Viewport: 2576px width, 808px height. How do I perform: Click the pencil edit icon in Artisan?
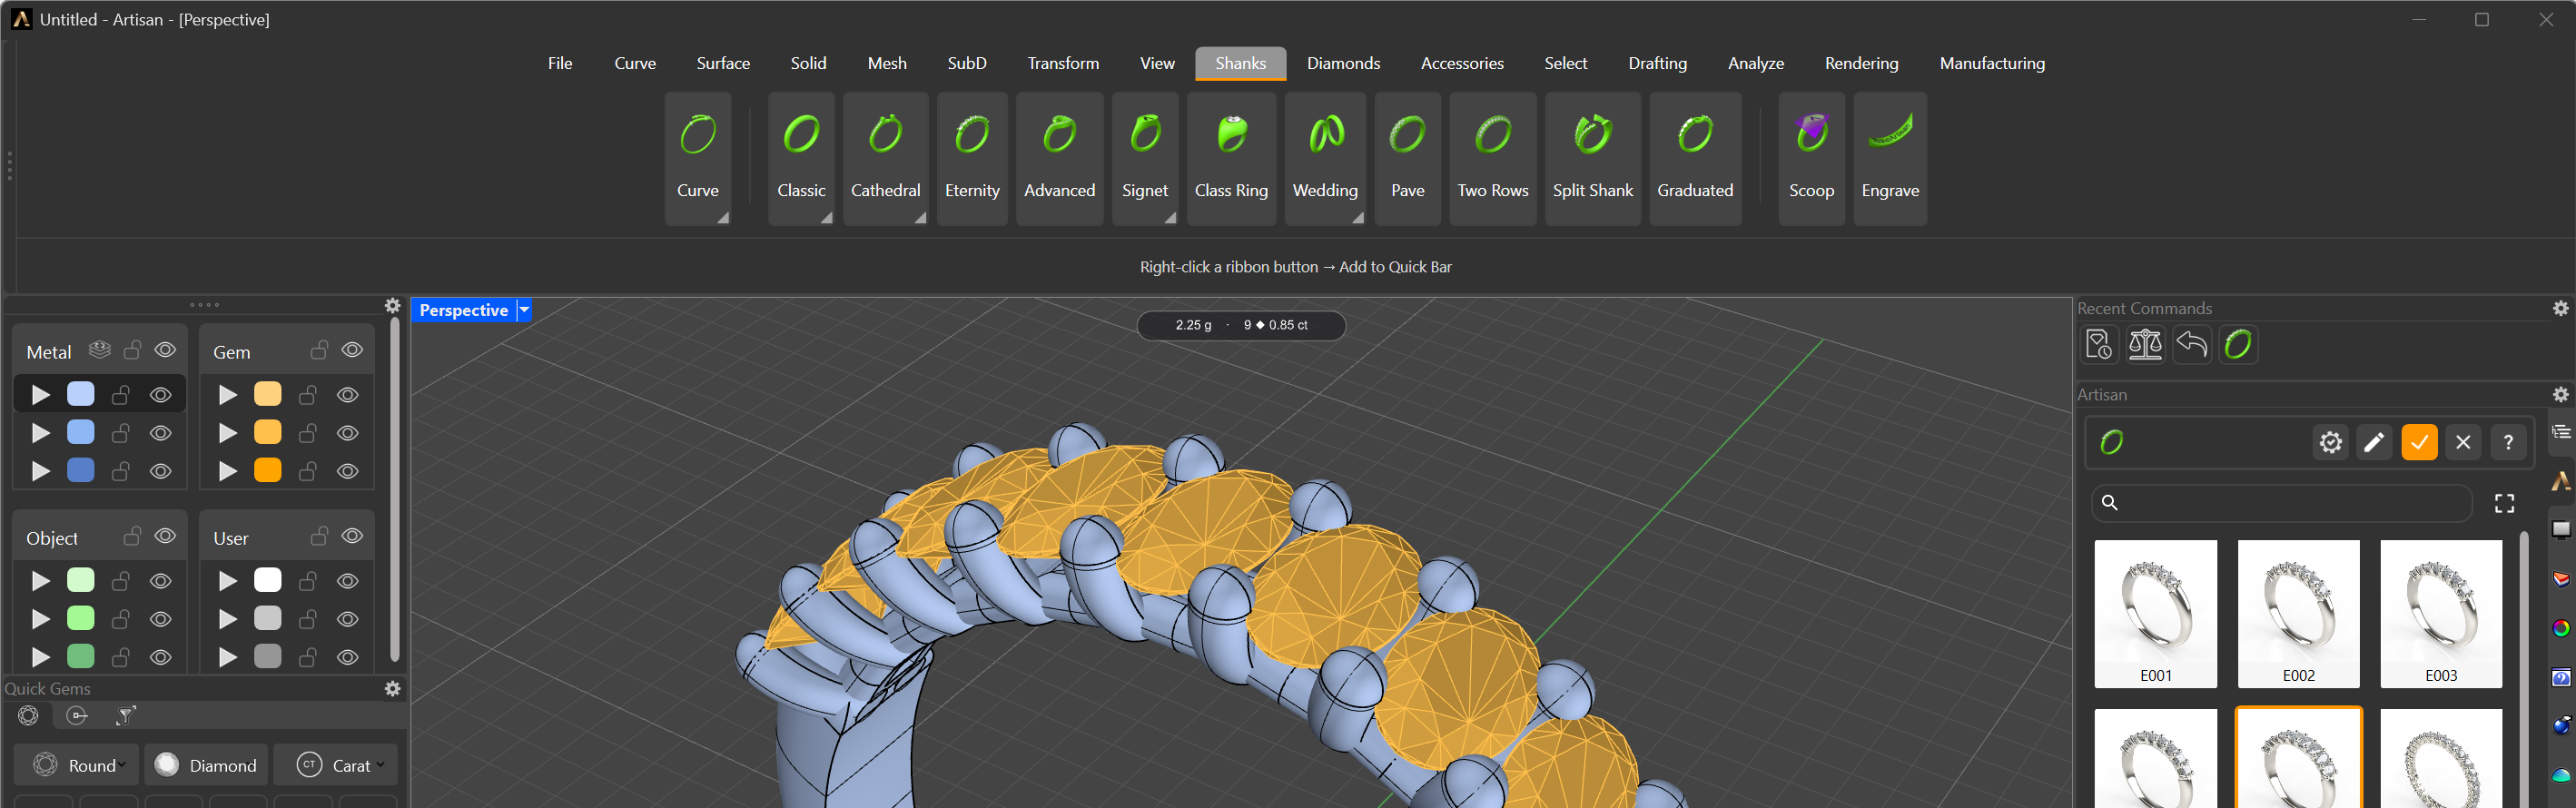pos(2374,442)
